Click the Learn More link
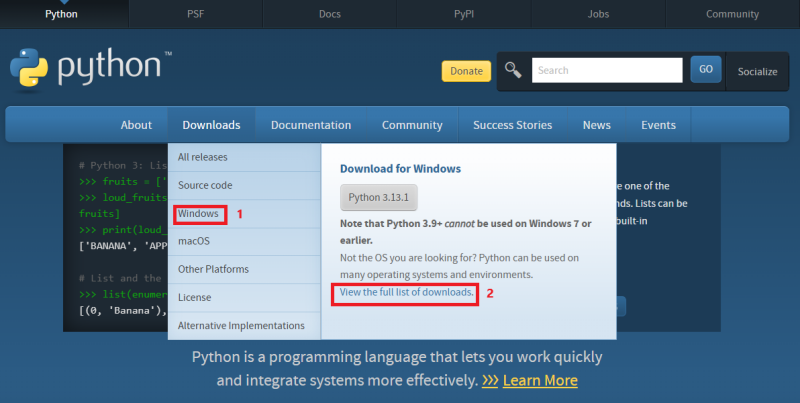 tap(540, 381)
